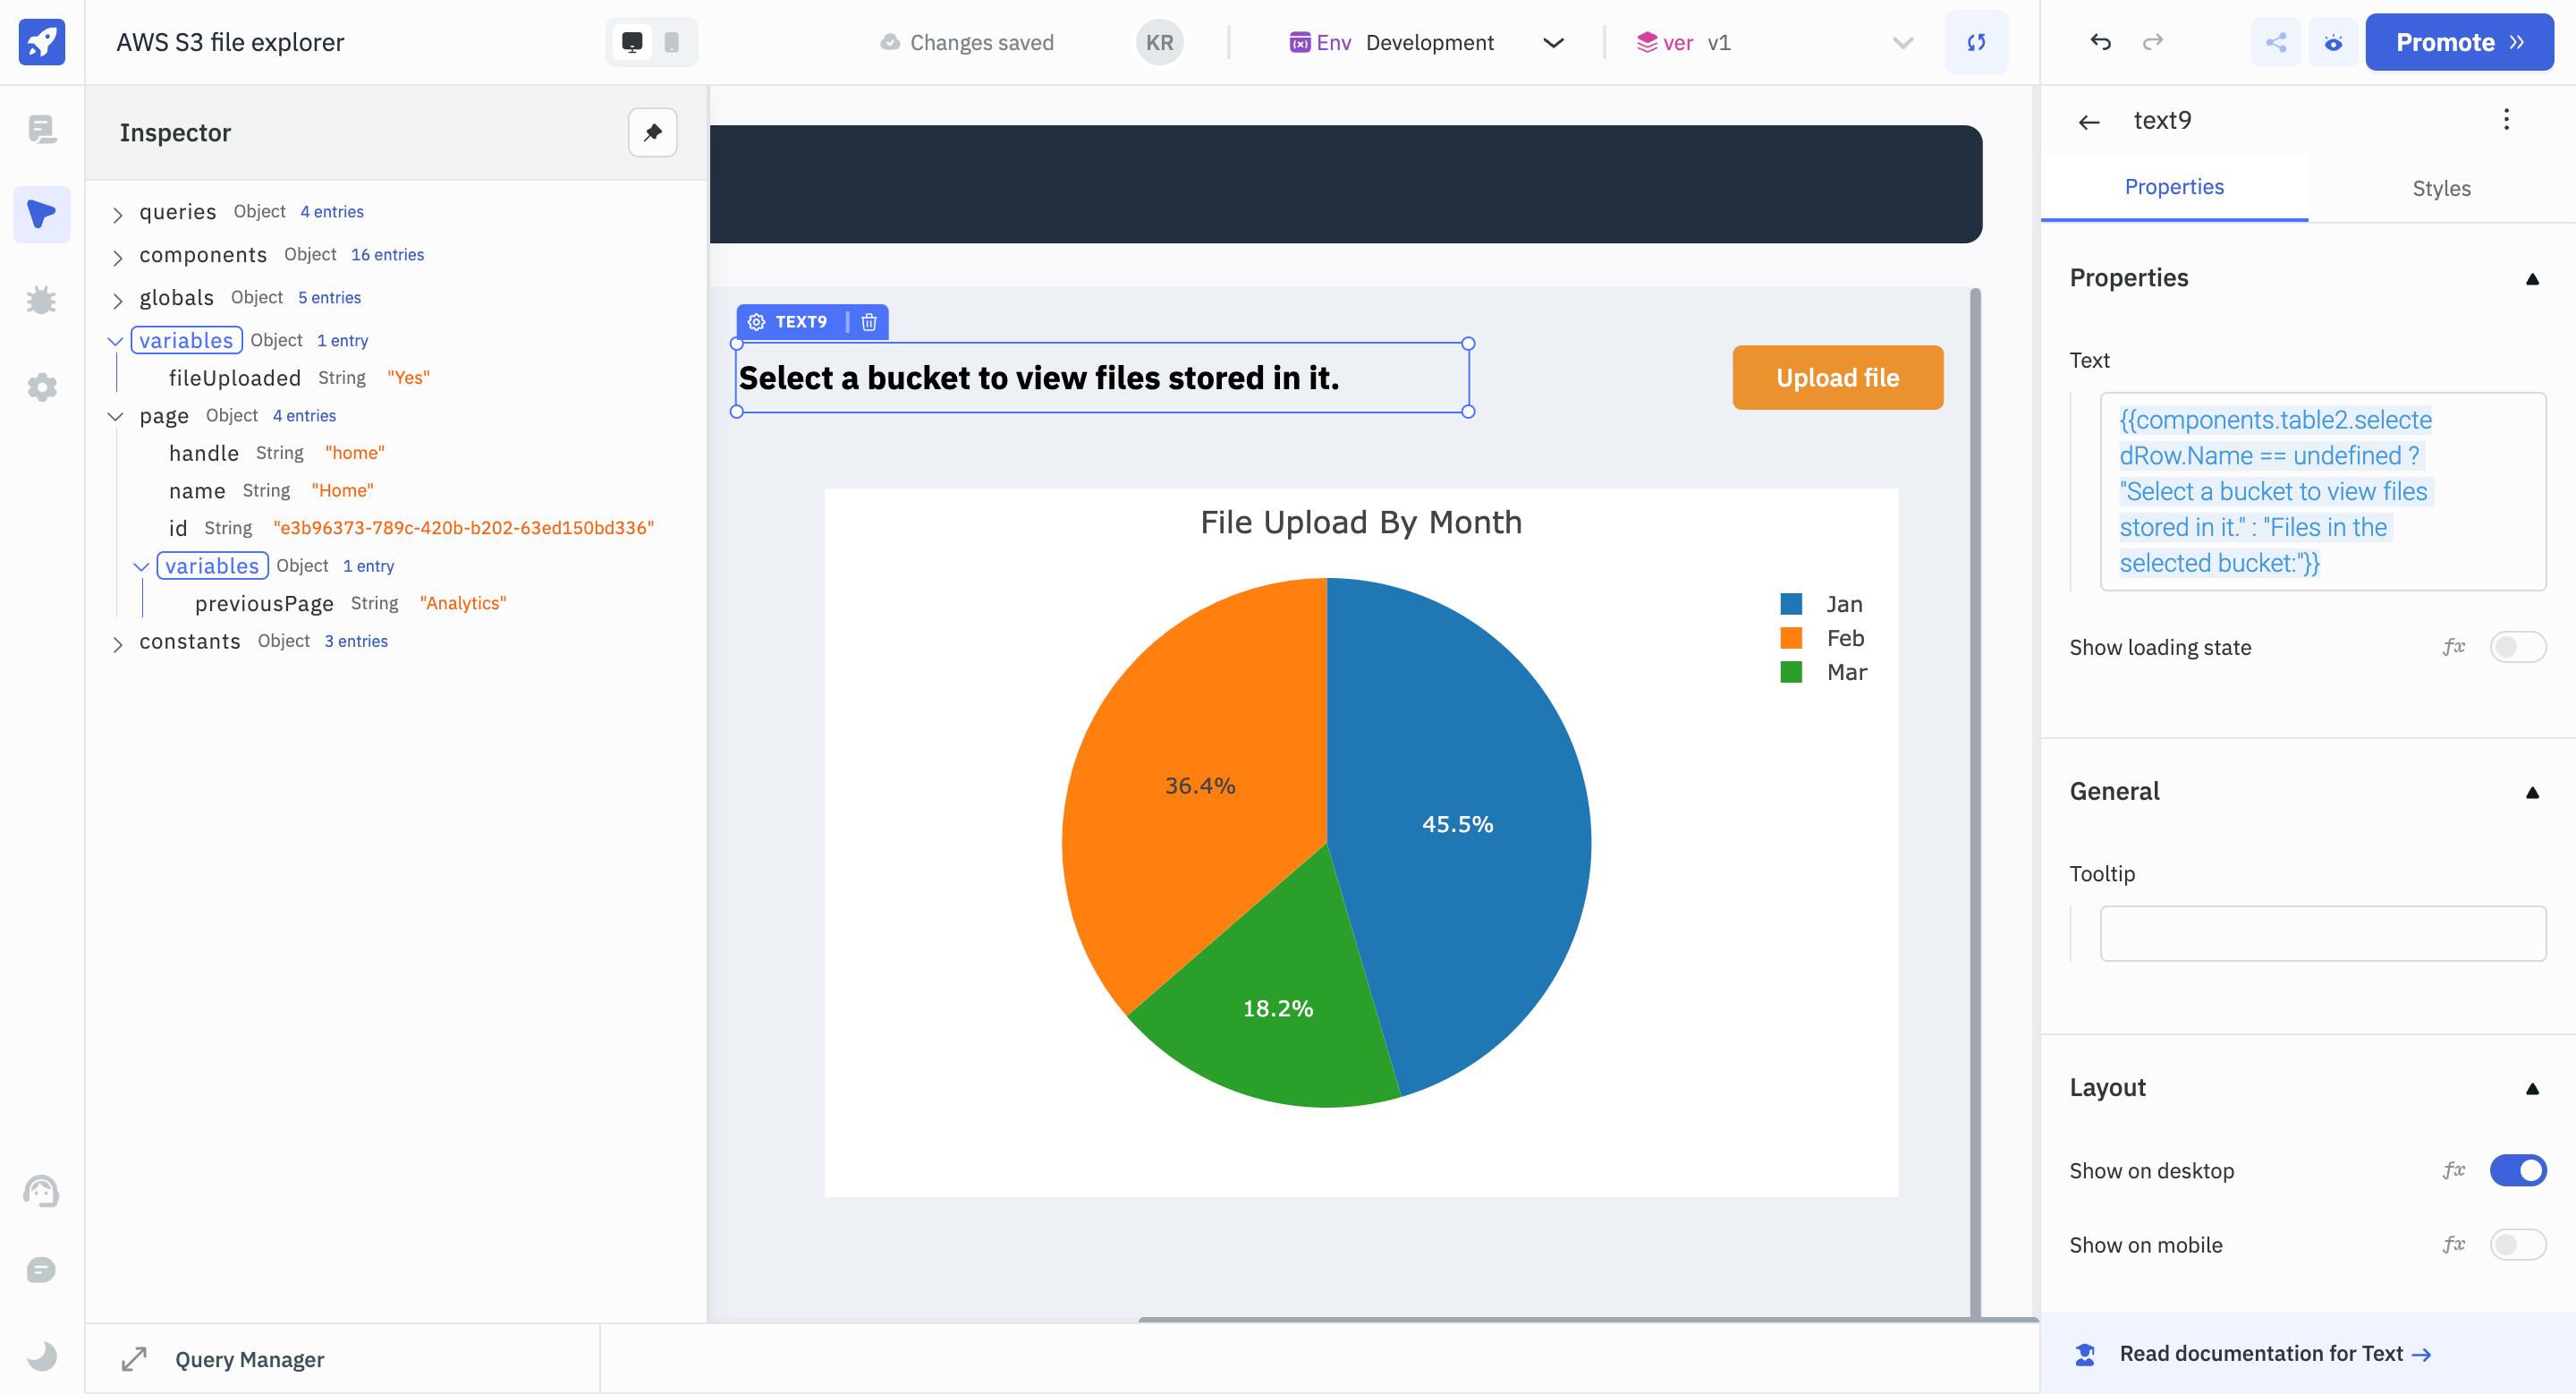Open TEXT9 widget settings gear
The height and width of the screenshot is (1394, 2576).
757,322
